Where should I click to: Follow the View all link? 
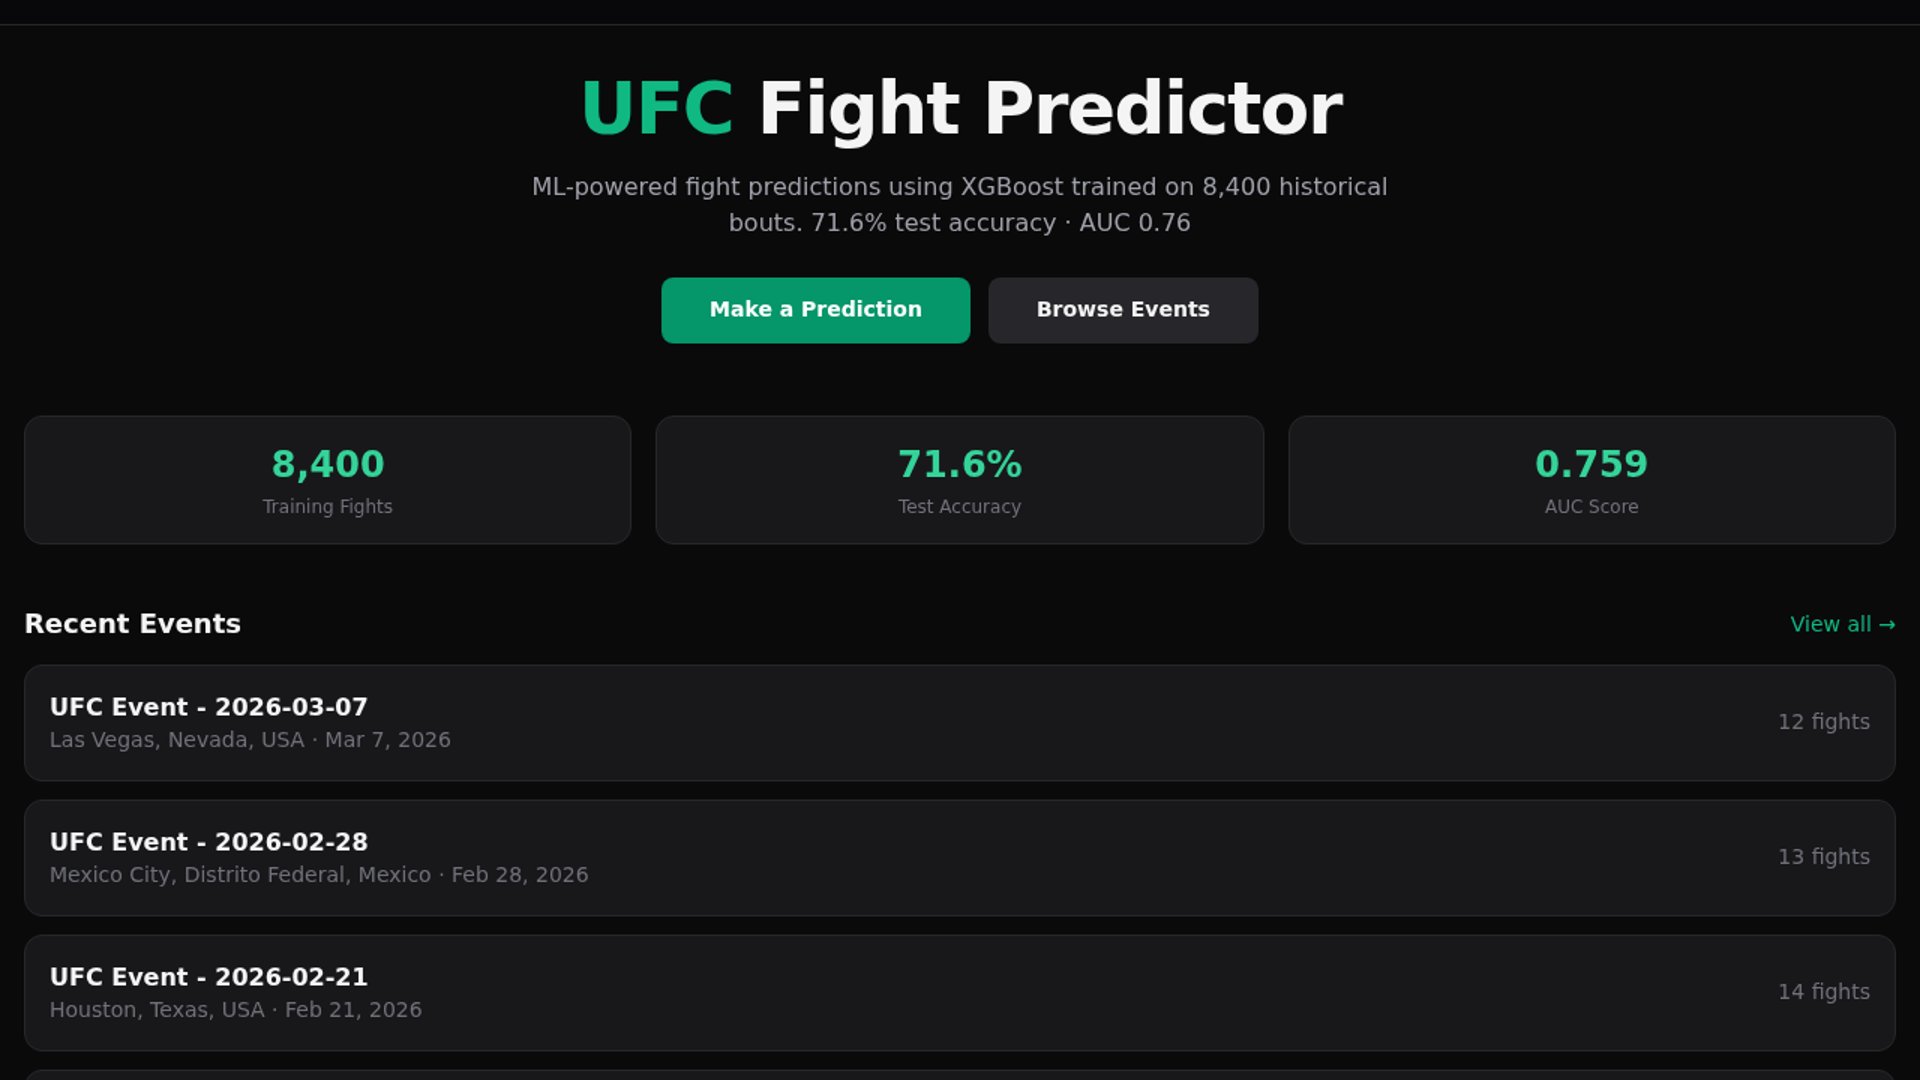pos(1842,624)
